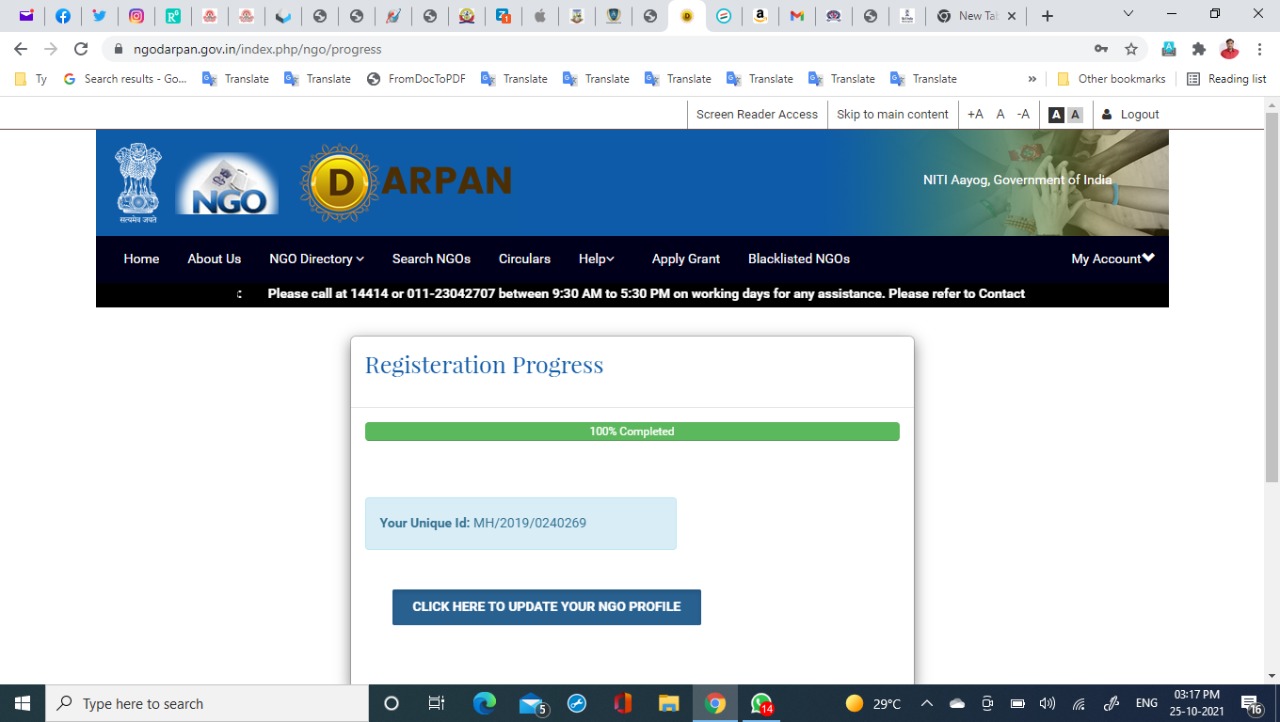
Task: Click the saved password key icon
Action: click(x=1101, y=49)
